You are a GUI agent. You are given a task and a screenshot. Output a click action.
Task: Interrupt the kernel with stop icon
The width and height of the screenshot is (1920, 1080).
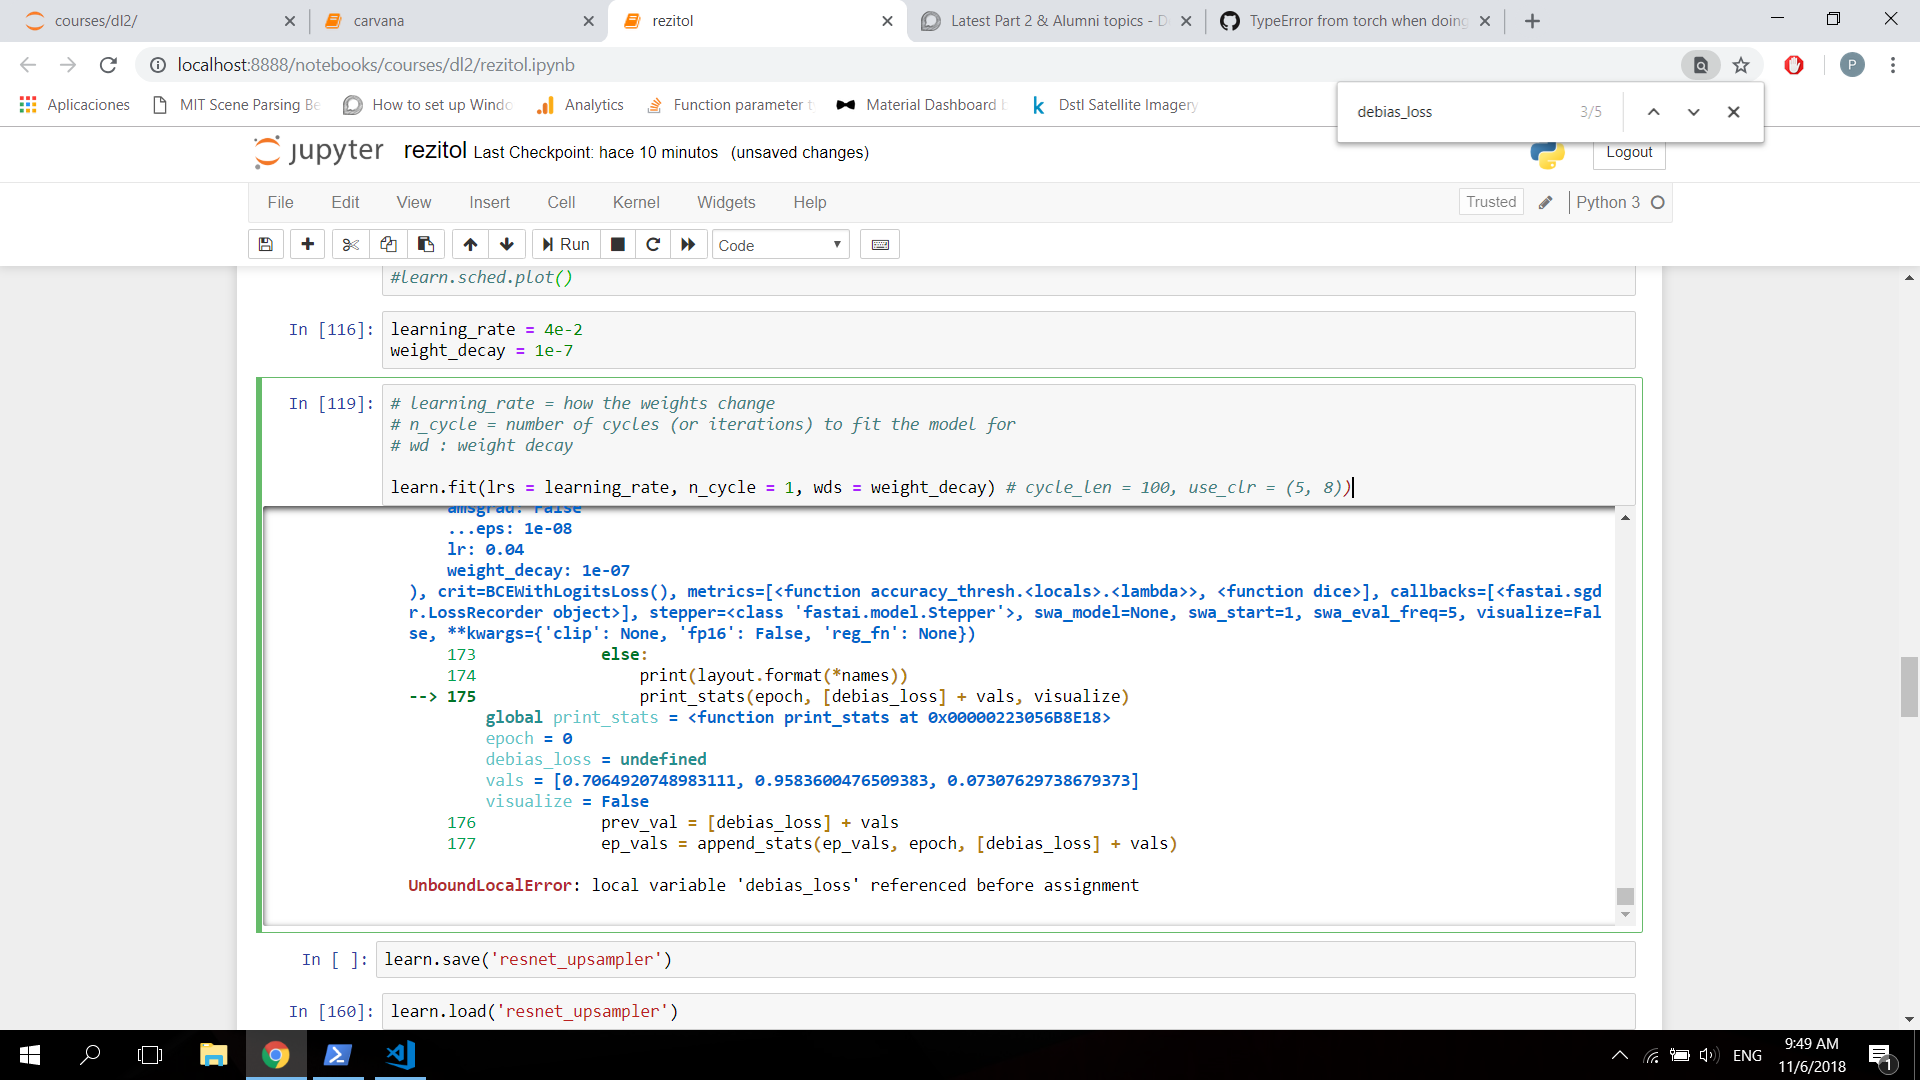(618, 244)
